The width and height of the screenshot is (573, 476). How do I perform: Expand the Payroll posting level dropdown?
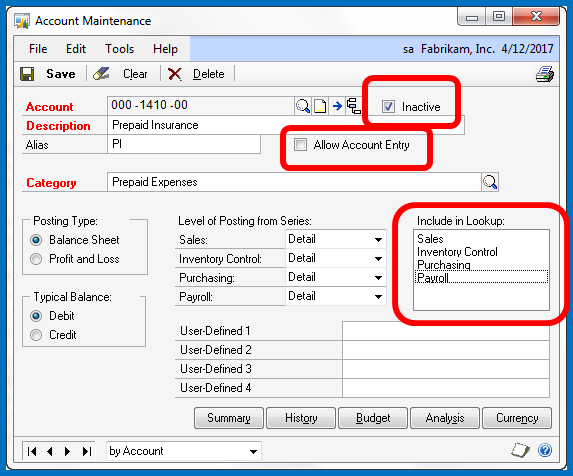coord(378,297)
